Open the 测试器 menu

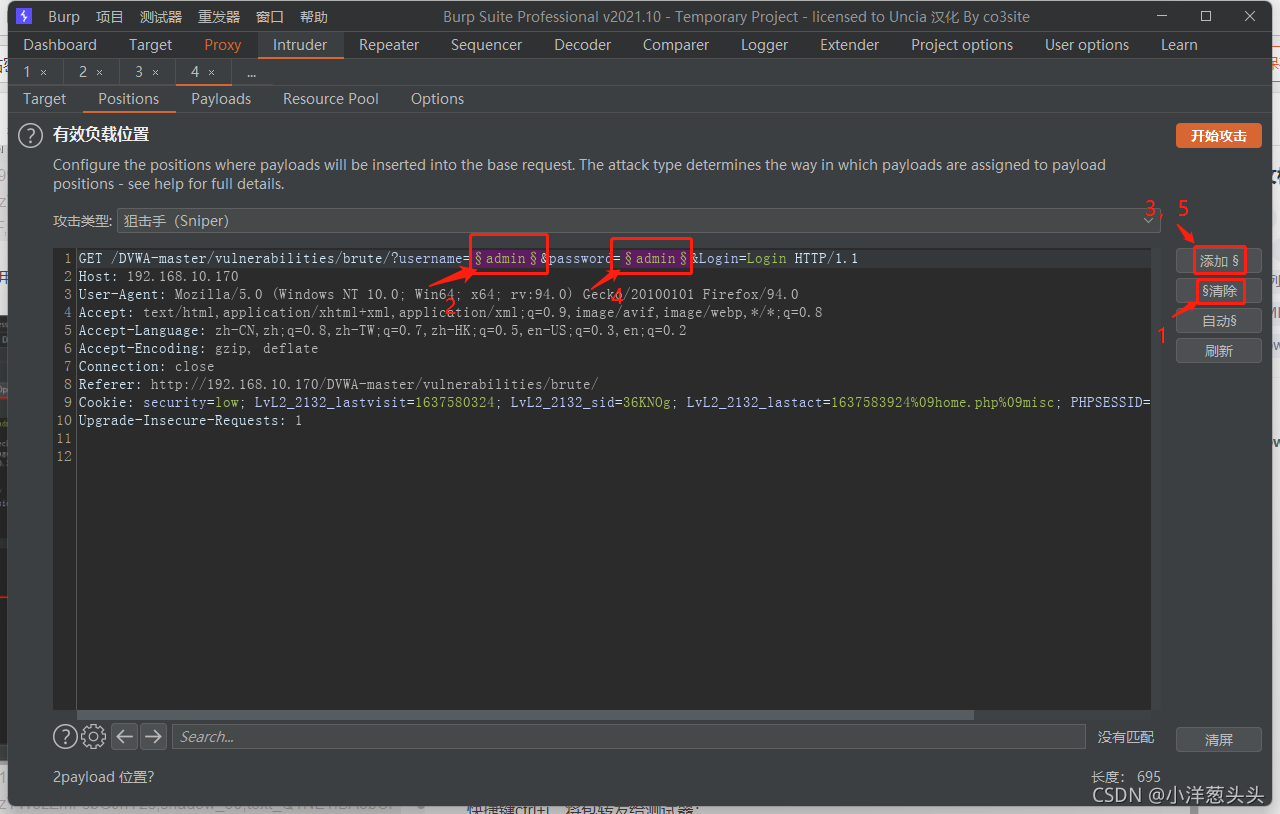pyautogui.click(x=161, y=17)
